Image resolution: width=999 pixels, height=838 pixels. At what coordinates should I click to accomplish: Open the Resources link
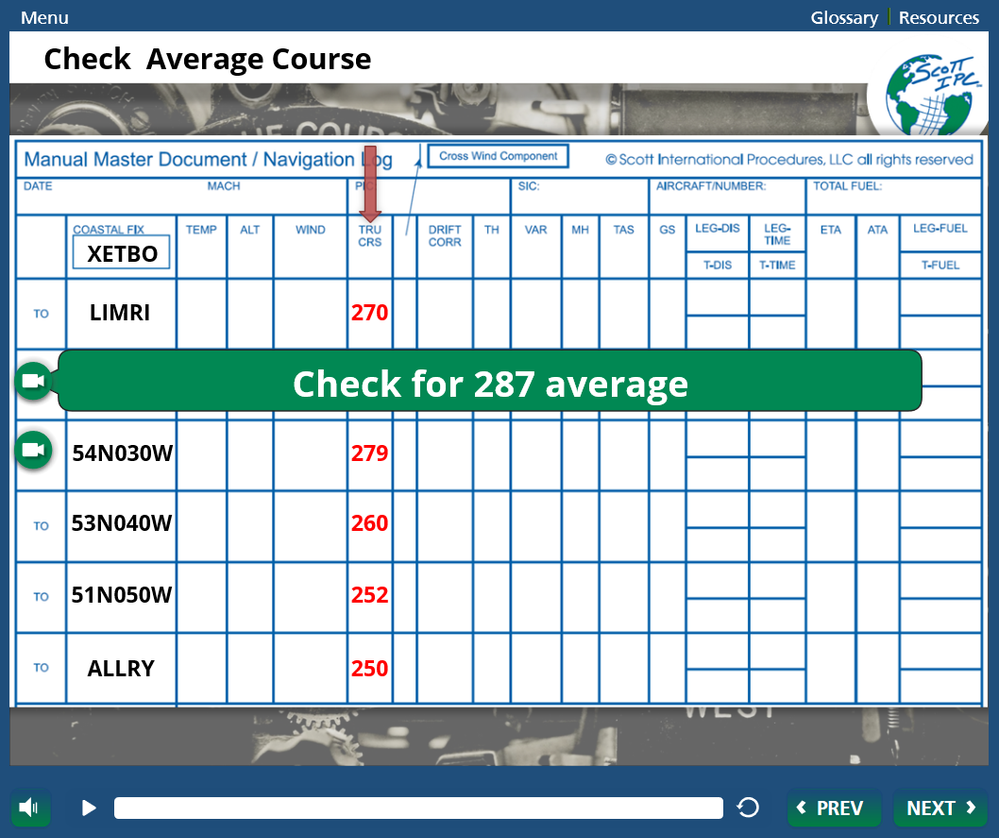pos(938,18)
